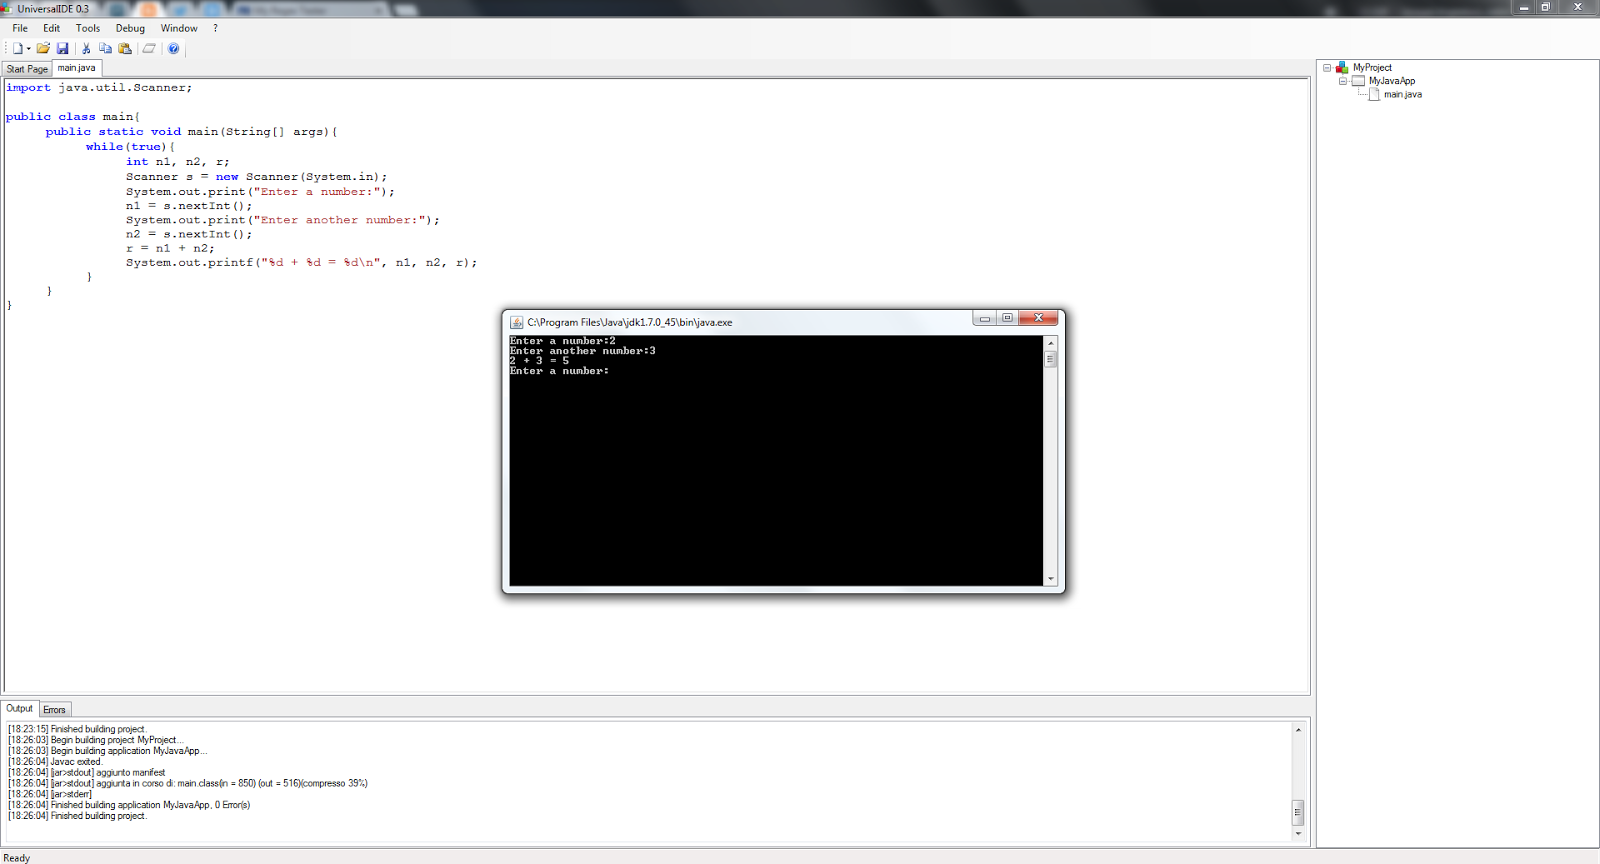The width and height of the screenshot is (1600, 864).
Task: Click the main.java file icon in the project tree
Action: 1374,94
